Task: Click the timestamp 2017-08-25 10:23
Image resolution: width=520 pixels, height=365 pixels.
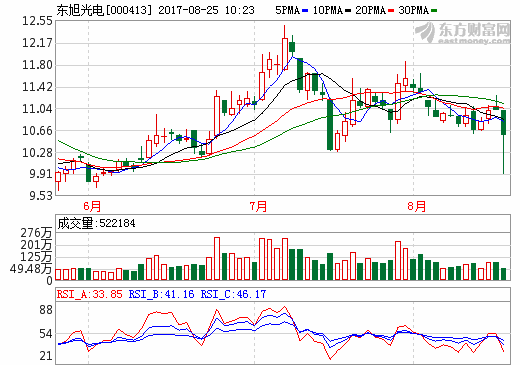Action: [x=207, y=10]
